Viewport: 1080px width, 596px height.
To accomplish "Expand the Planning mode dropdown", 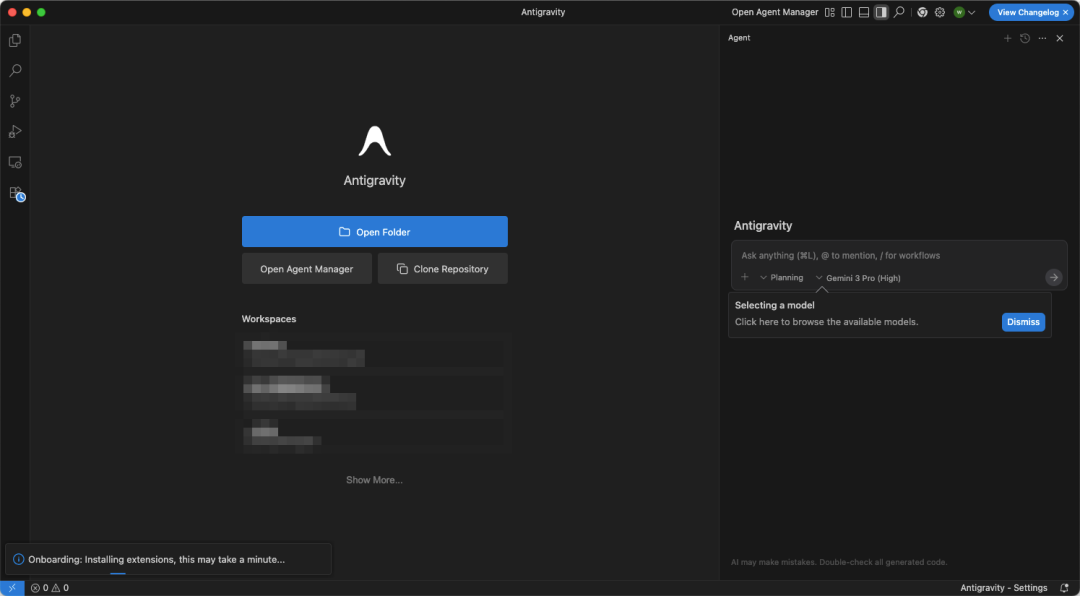I will (x=783, y=277).
